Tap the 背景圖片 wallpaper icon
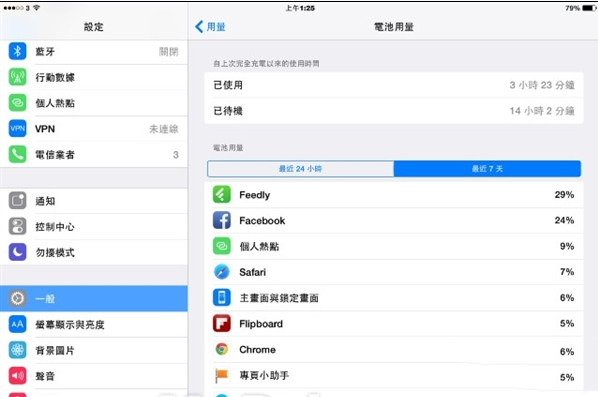The image size is (598, 397). click(x=18, y=350)
